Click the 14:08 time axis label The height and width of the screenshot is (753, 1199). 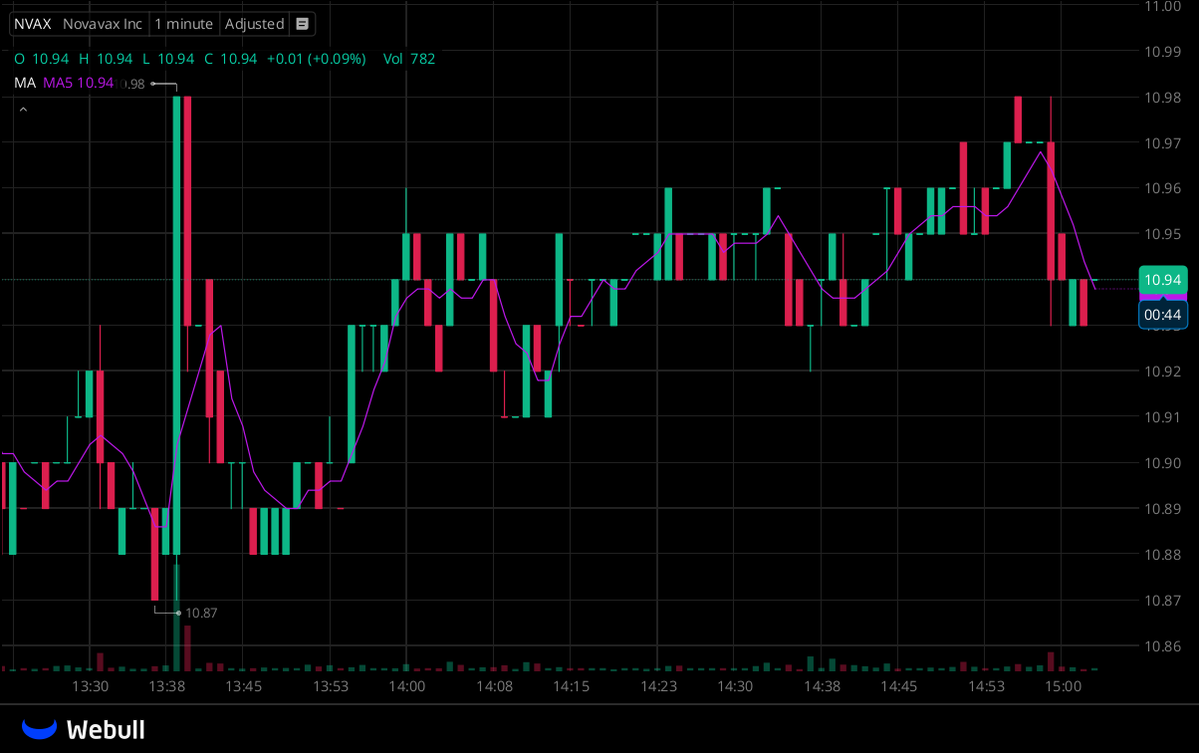tap(495, 686)
